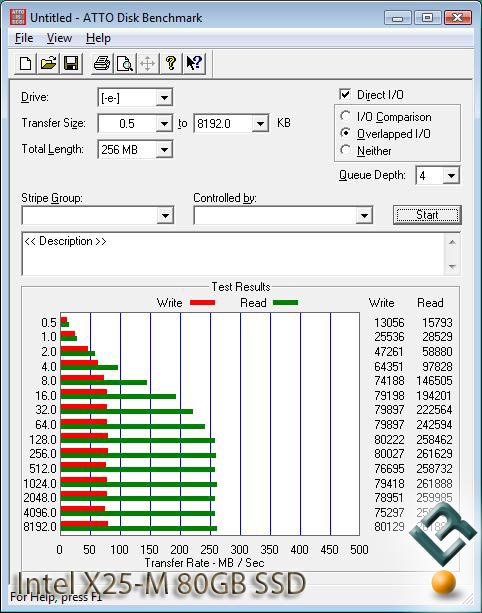Click the green Read legend swatch
The image size is (482, 613).
tap(285, 303)
